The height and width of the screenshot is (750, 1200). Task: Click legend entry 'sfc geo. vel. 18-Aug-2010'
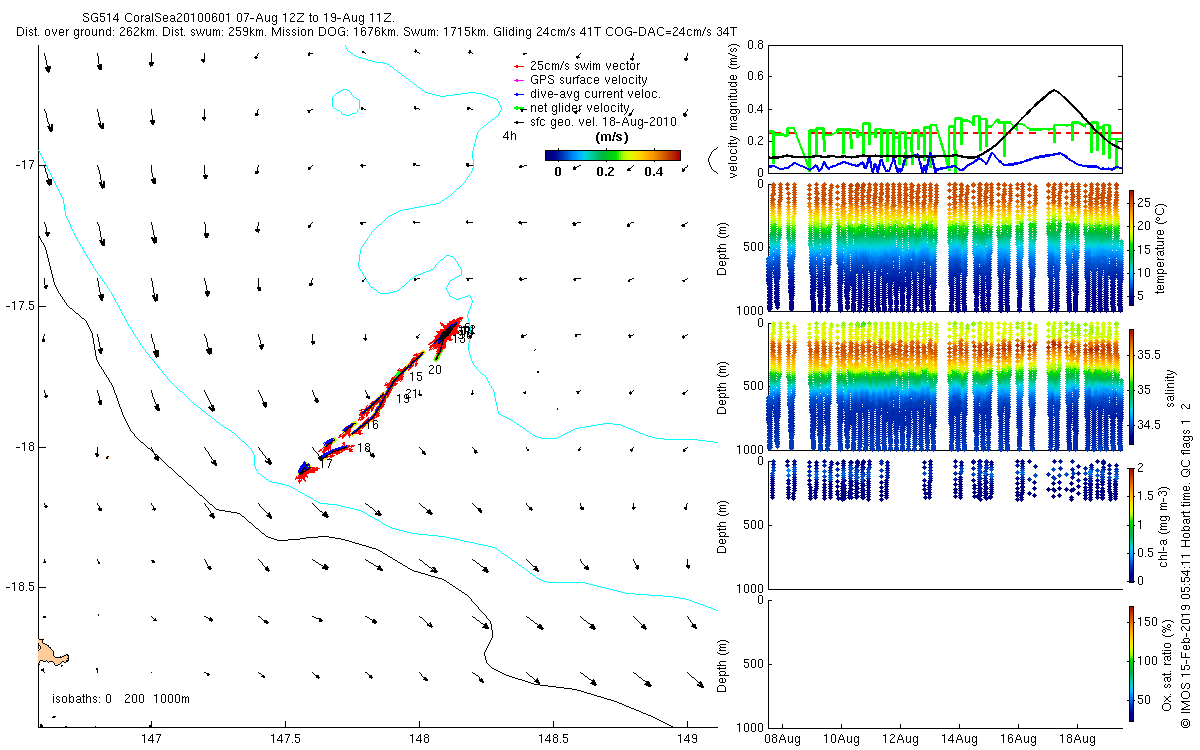tap(603, 121)
